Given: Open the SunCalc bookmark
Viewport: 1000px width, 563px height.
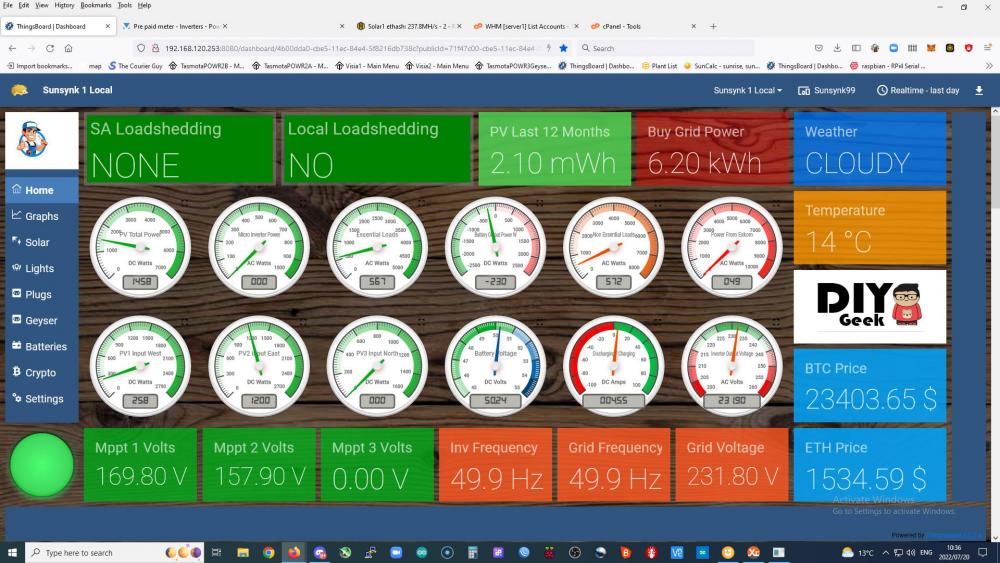Looking at the screenshot, I should pos(721,66).
